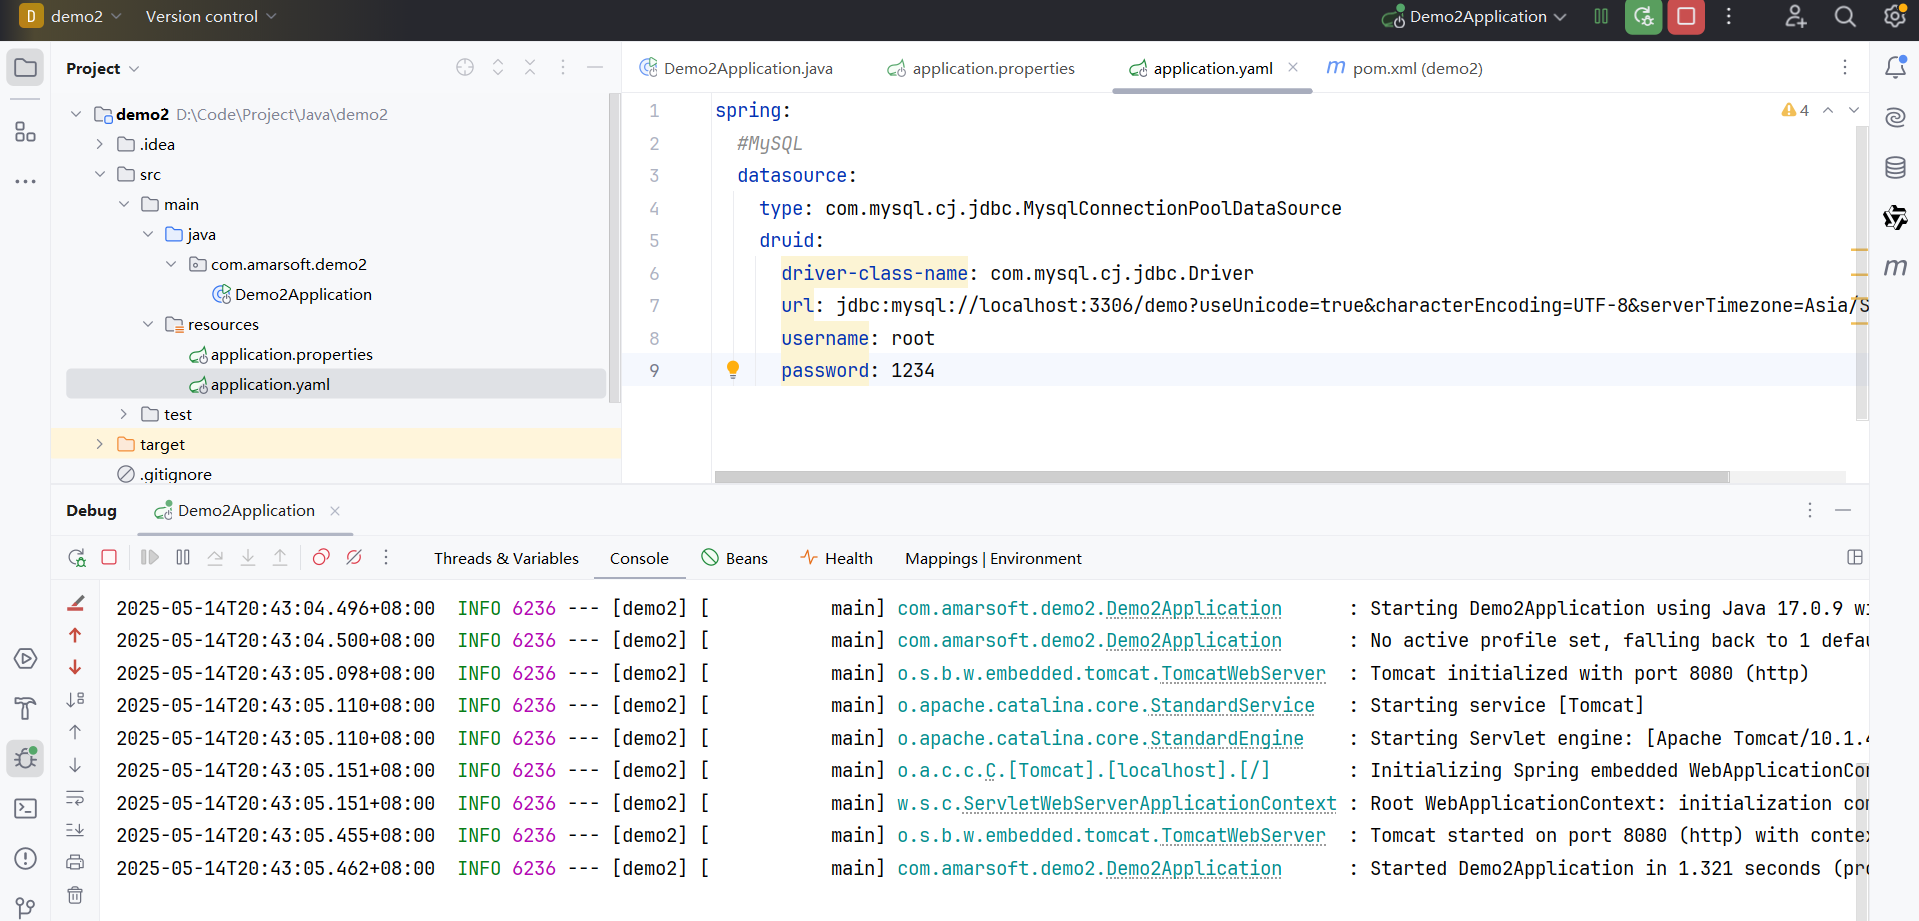Open the Maven tool window
The width and height of the screenshot is (1919, 921).
(1895, 267)
